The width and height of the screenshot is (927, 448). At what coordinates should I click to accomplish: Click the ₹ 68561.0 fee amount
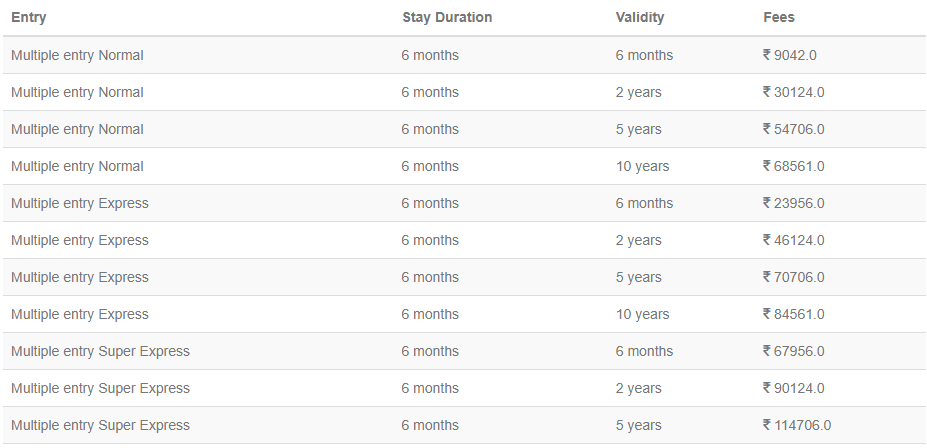[793, 167]
